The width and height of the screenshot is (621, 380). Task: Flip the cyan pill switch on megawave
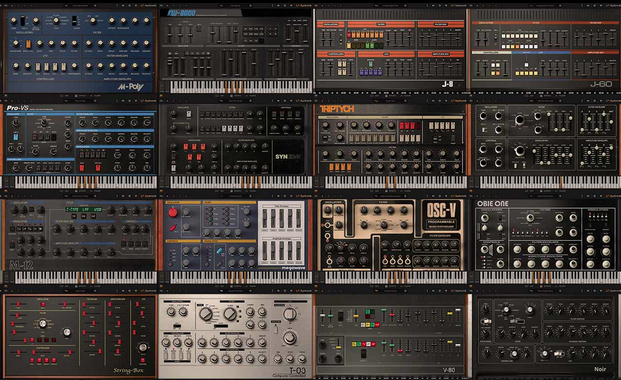point(219,251)
